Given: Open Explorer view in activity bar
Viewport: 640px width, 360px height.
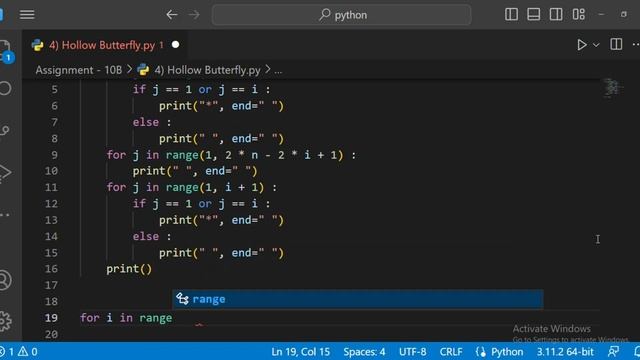Looking at the screenshot, I should point(6,50).
